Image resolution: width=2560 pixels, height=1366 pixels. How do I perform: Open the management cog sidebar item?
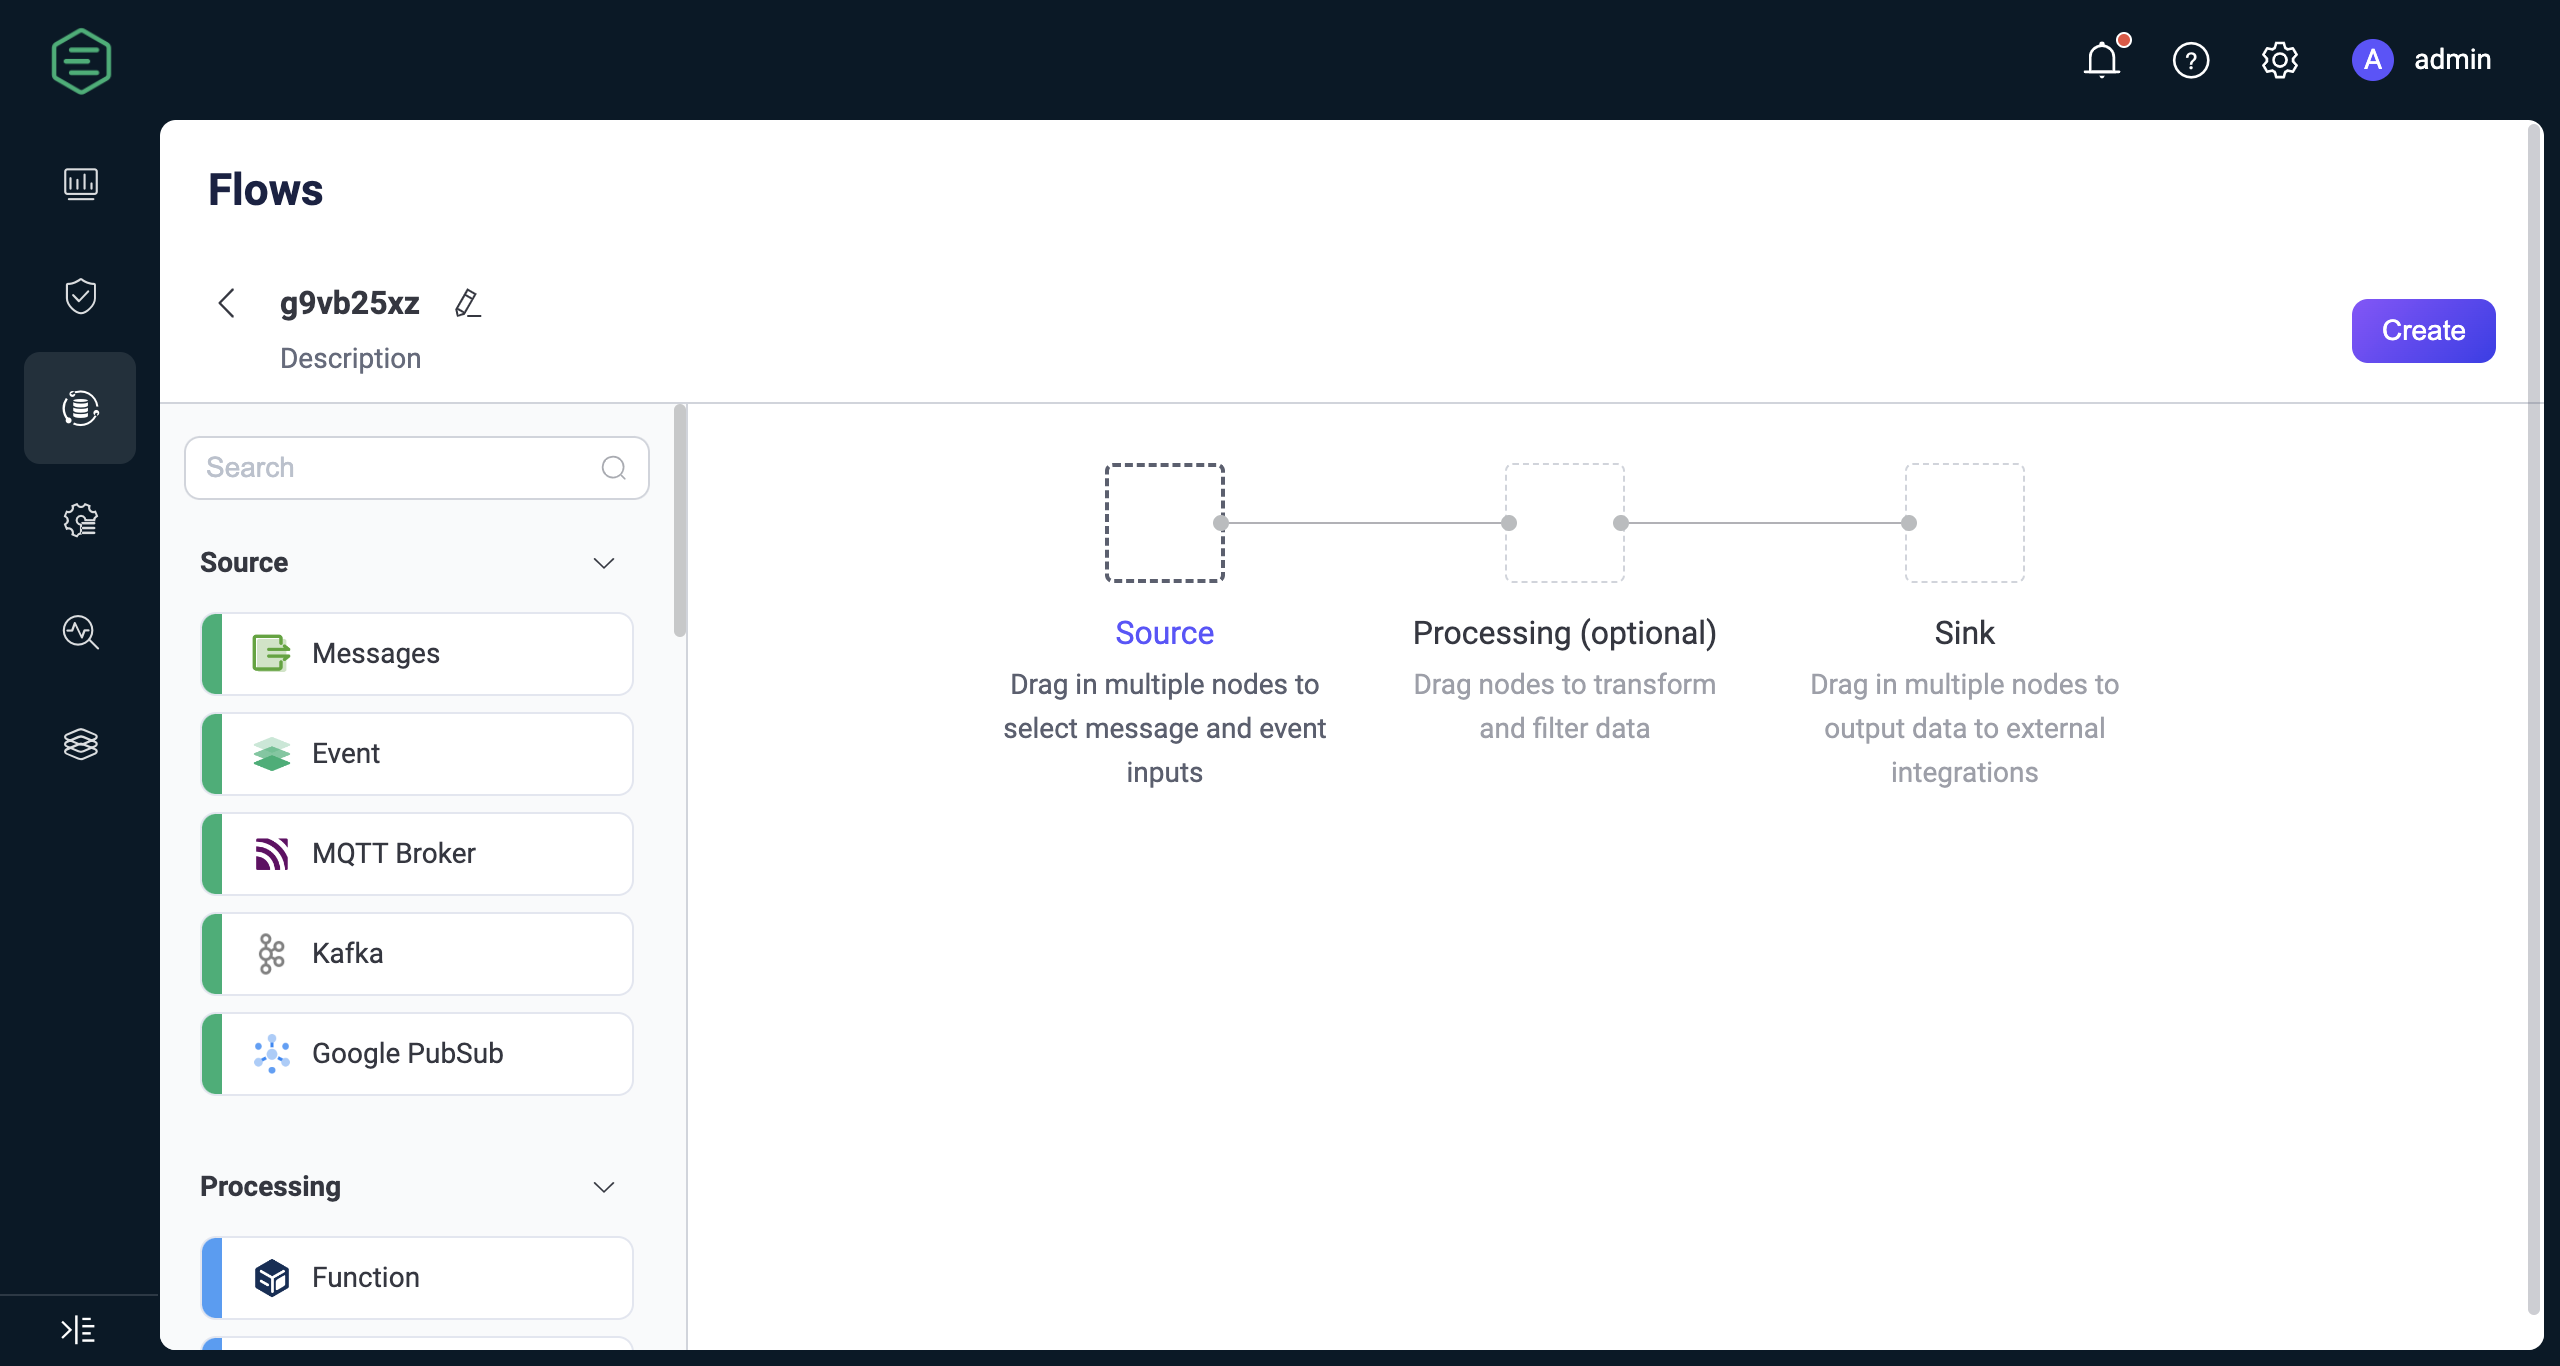(x=80, y=520)
